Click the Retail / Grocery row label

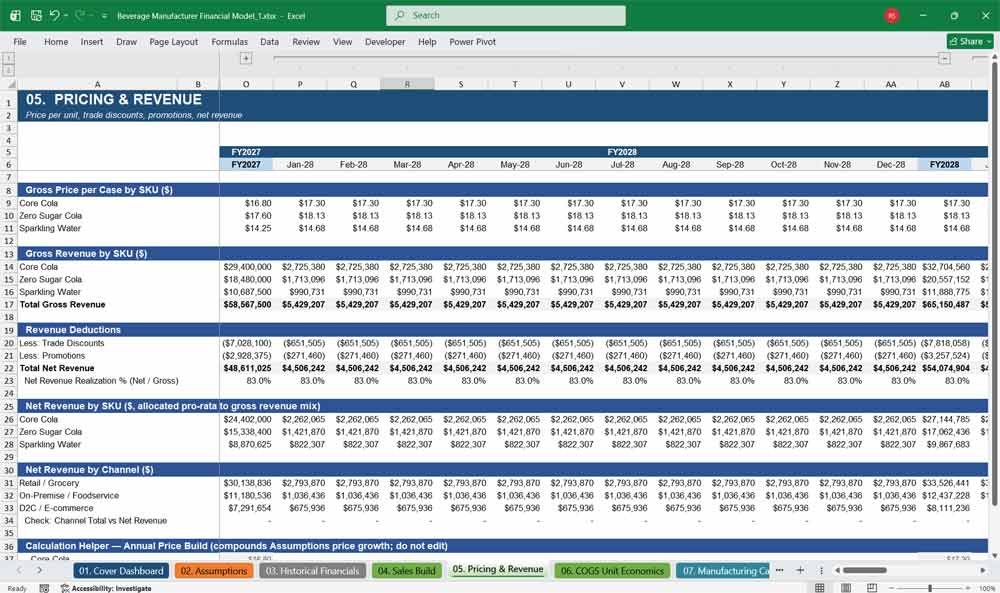coord(49,483)
